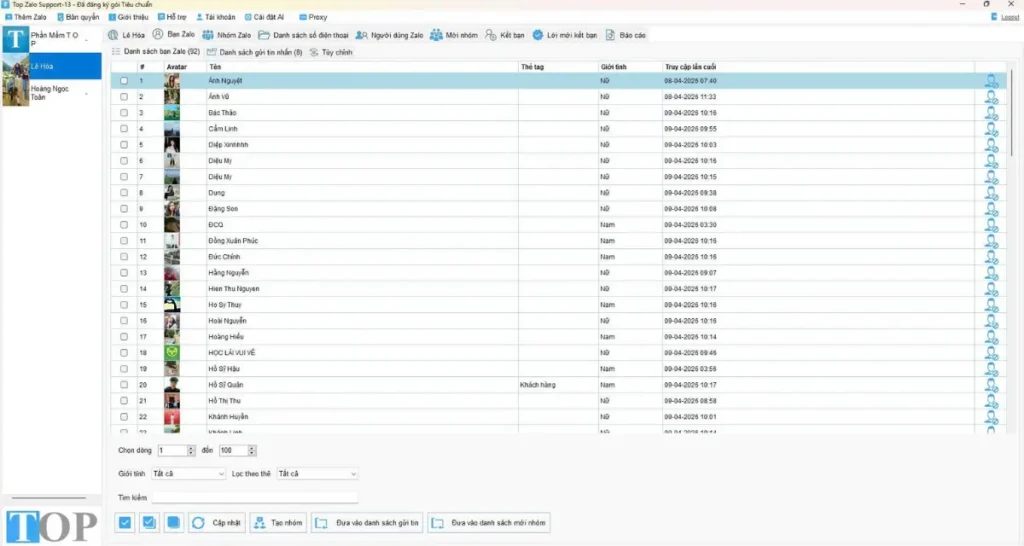1024x546 pixels.
Task: Open the Lê Hòa toolbar tab
Action: (127, 35)
